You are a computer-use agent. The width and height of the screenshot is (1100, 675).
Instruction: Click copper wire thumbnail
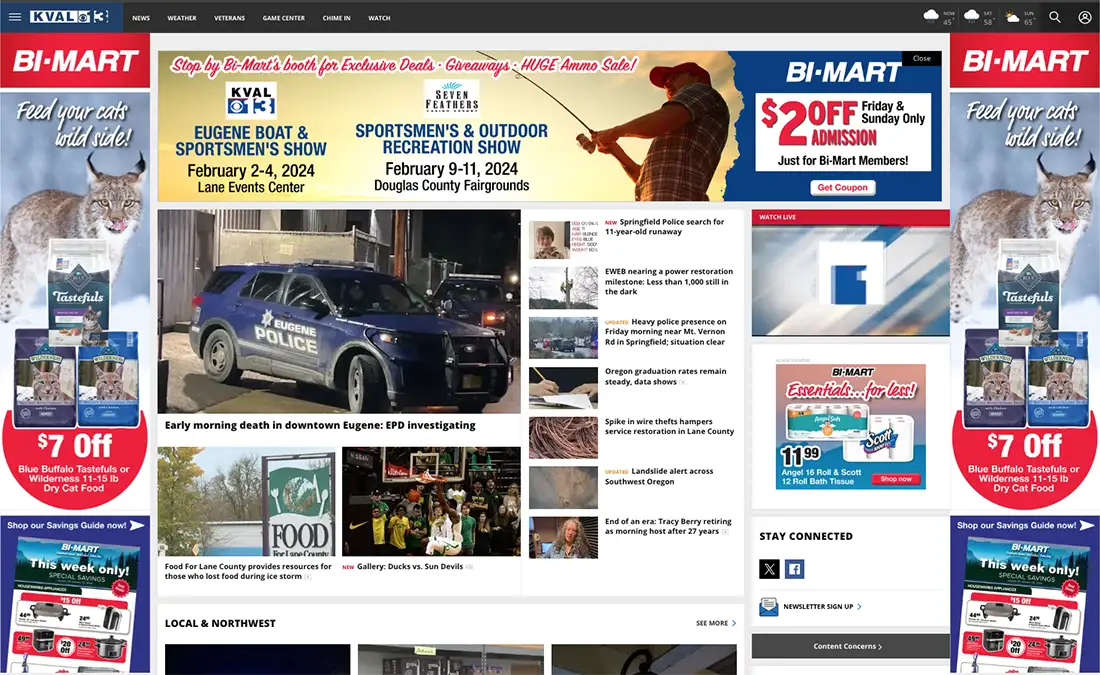pyautogui.click(x=563, y=438)
